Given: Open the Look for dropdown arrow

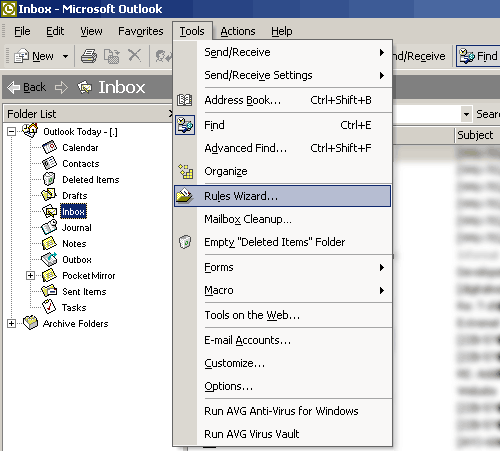Looking at the screenshot, I should pos(466,114).
